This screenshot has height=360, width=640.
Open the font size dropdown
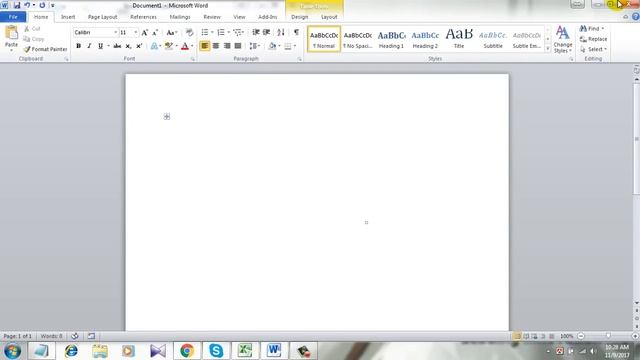click(136, 32)
